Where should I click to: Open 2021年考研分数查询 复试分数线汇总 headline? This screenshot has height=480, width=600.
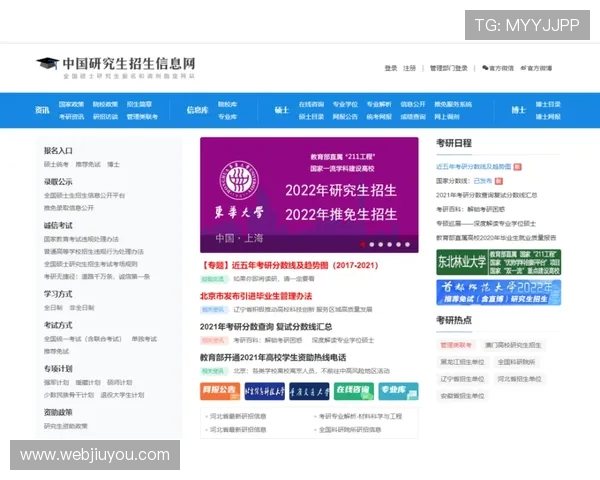click(266, 327)
